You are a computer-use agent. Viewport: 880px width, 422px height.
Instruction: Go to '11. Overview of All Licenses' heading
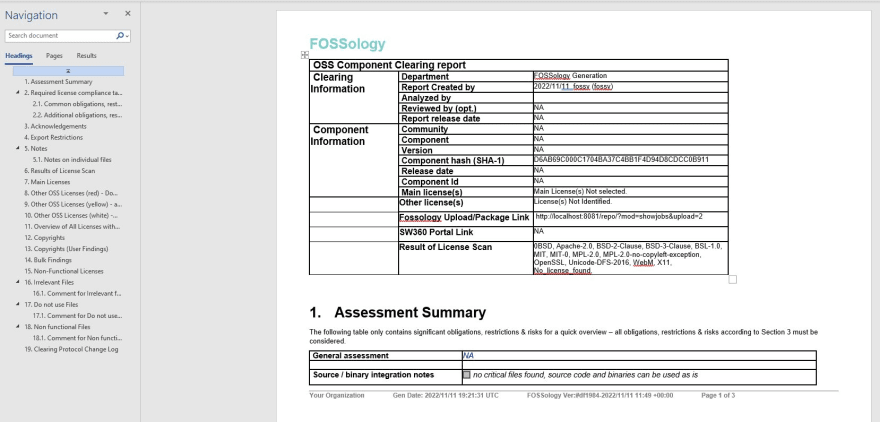point(72,226)
